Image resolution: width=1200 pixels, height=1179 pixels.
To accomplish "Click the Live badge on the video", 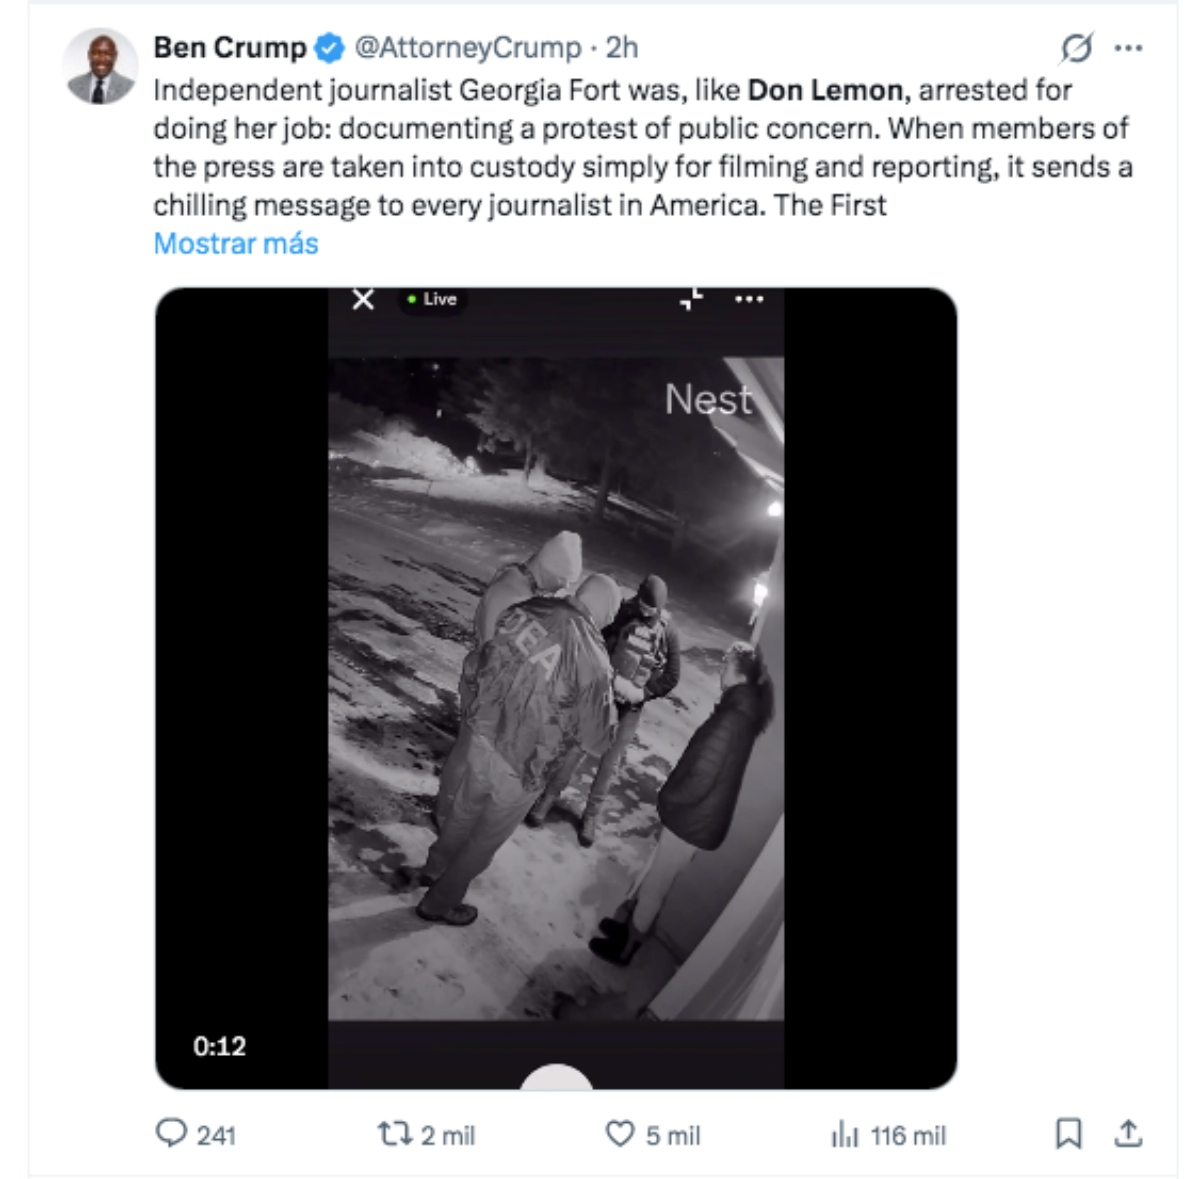I will click(431, 298).
